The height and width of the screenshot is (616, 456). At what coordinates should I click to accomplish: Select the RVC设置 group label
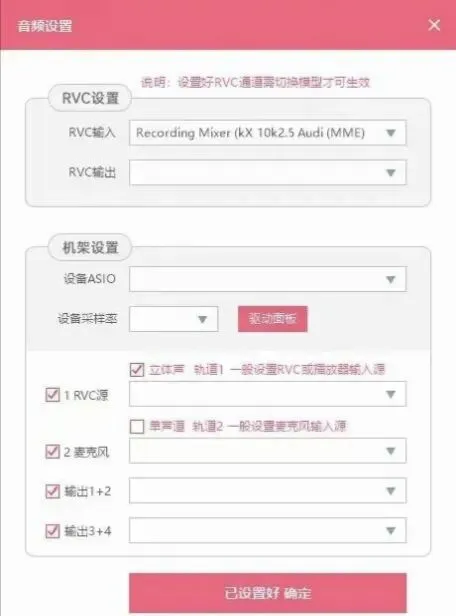90,98
